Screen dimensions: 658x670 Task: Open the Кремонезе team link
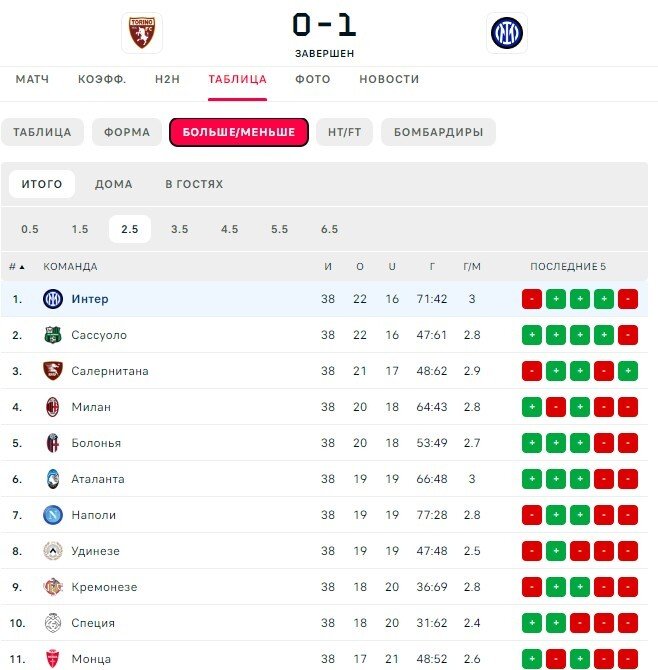(104, 587)
